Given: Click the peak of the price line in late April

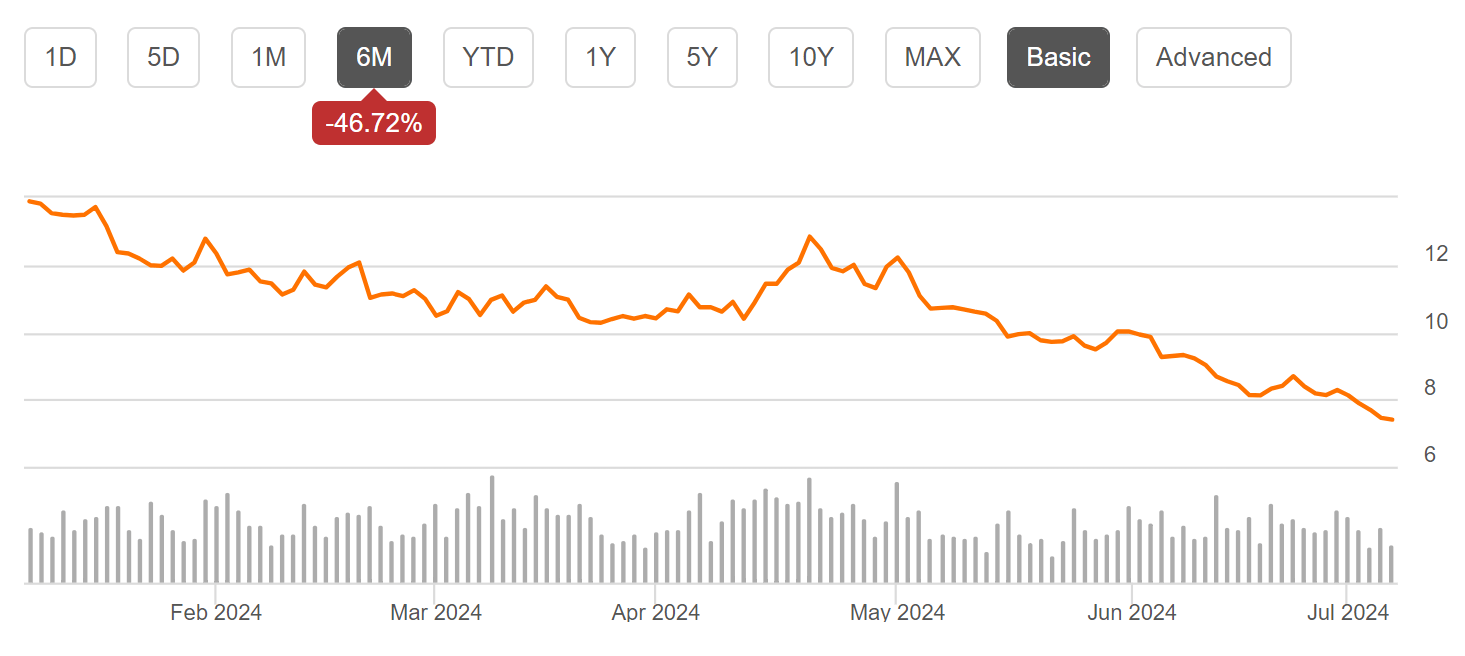Looking at the screenshot, I should click(x=810, y=234).
